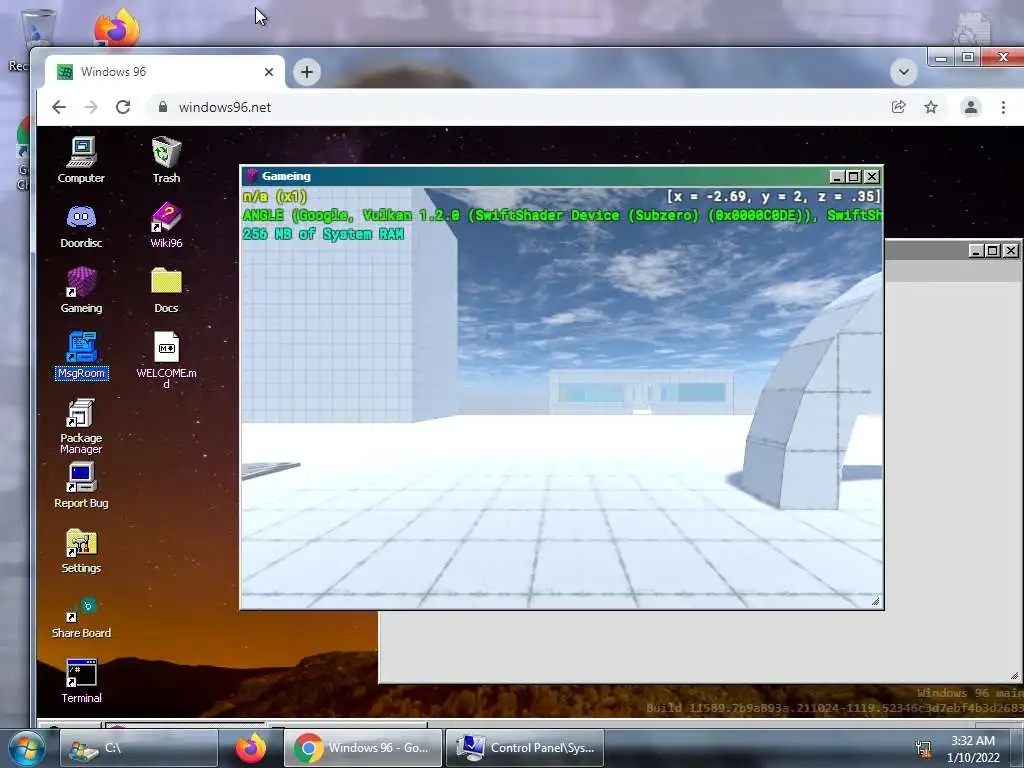The image size is (1024, 768).
Task: Open the Wiki96 book icon
Action: click(x=166, y=225)
